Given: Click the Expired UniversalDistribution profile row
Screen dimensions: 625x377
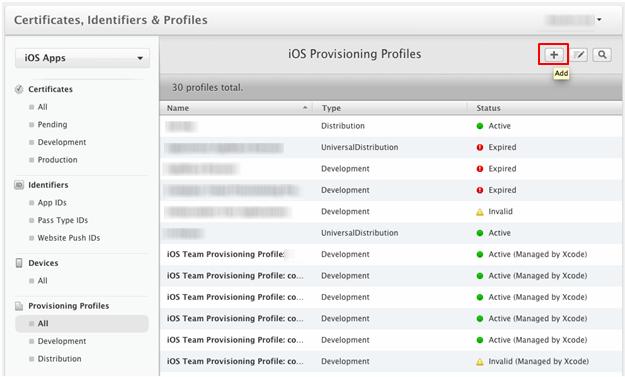Looking at the screenshot, I should (x=391, y=147).
